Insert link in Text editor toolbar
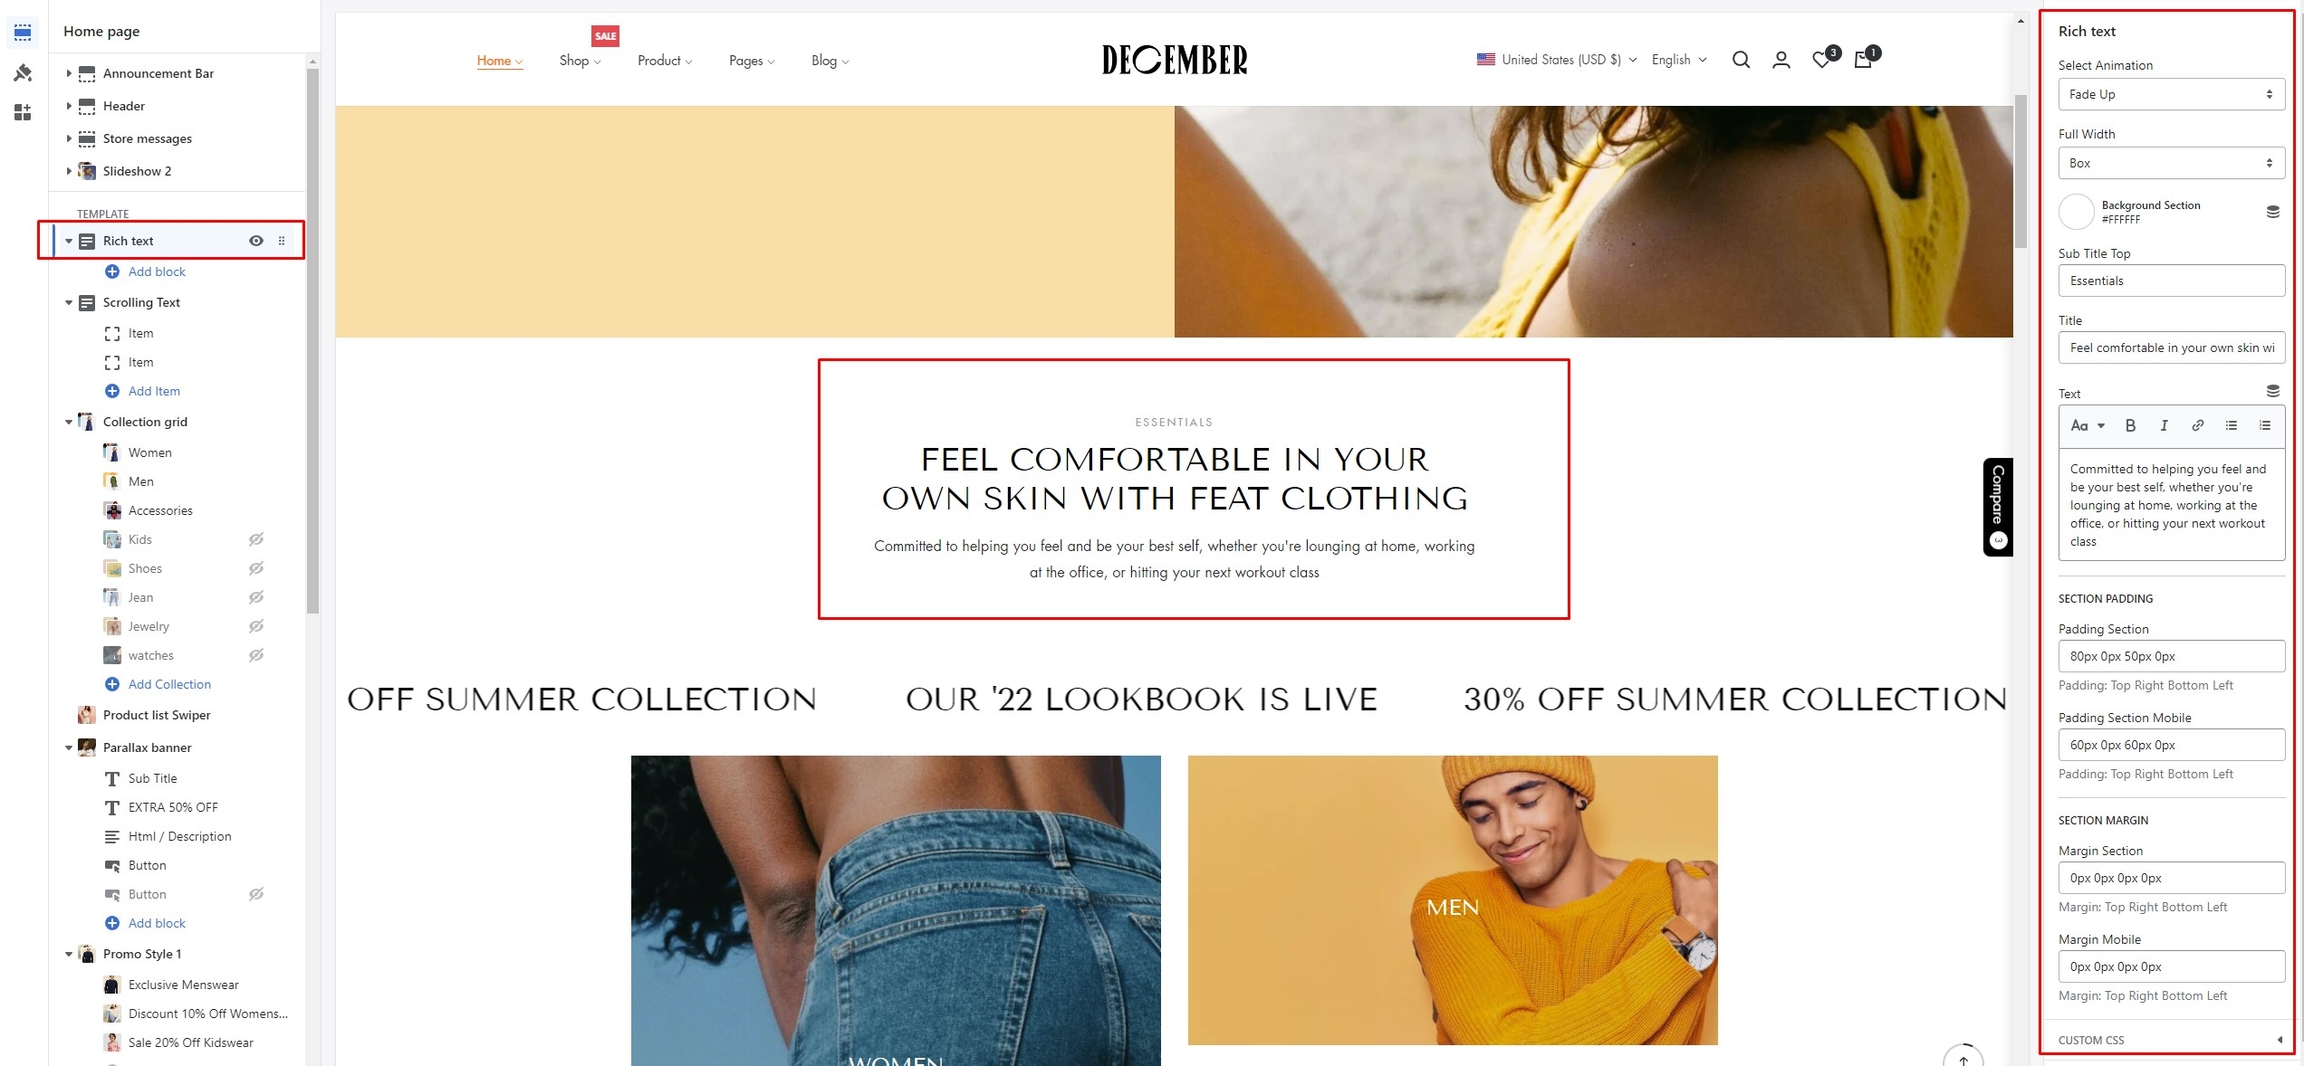The width and height of the screenshot is (2304, 1066). 2198,426
